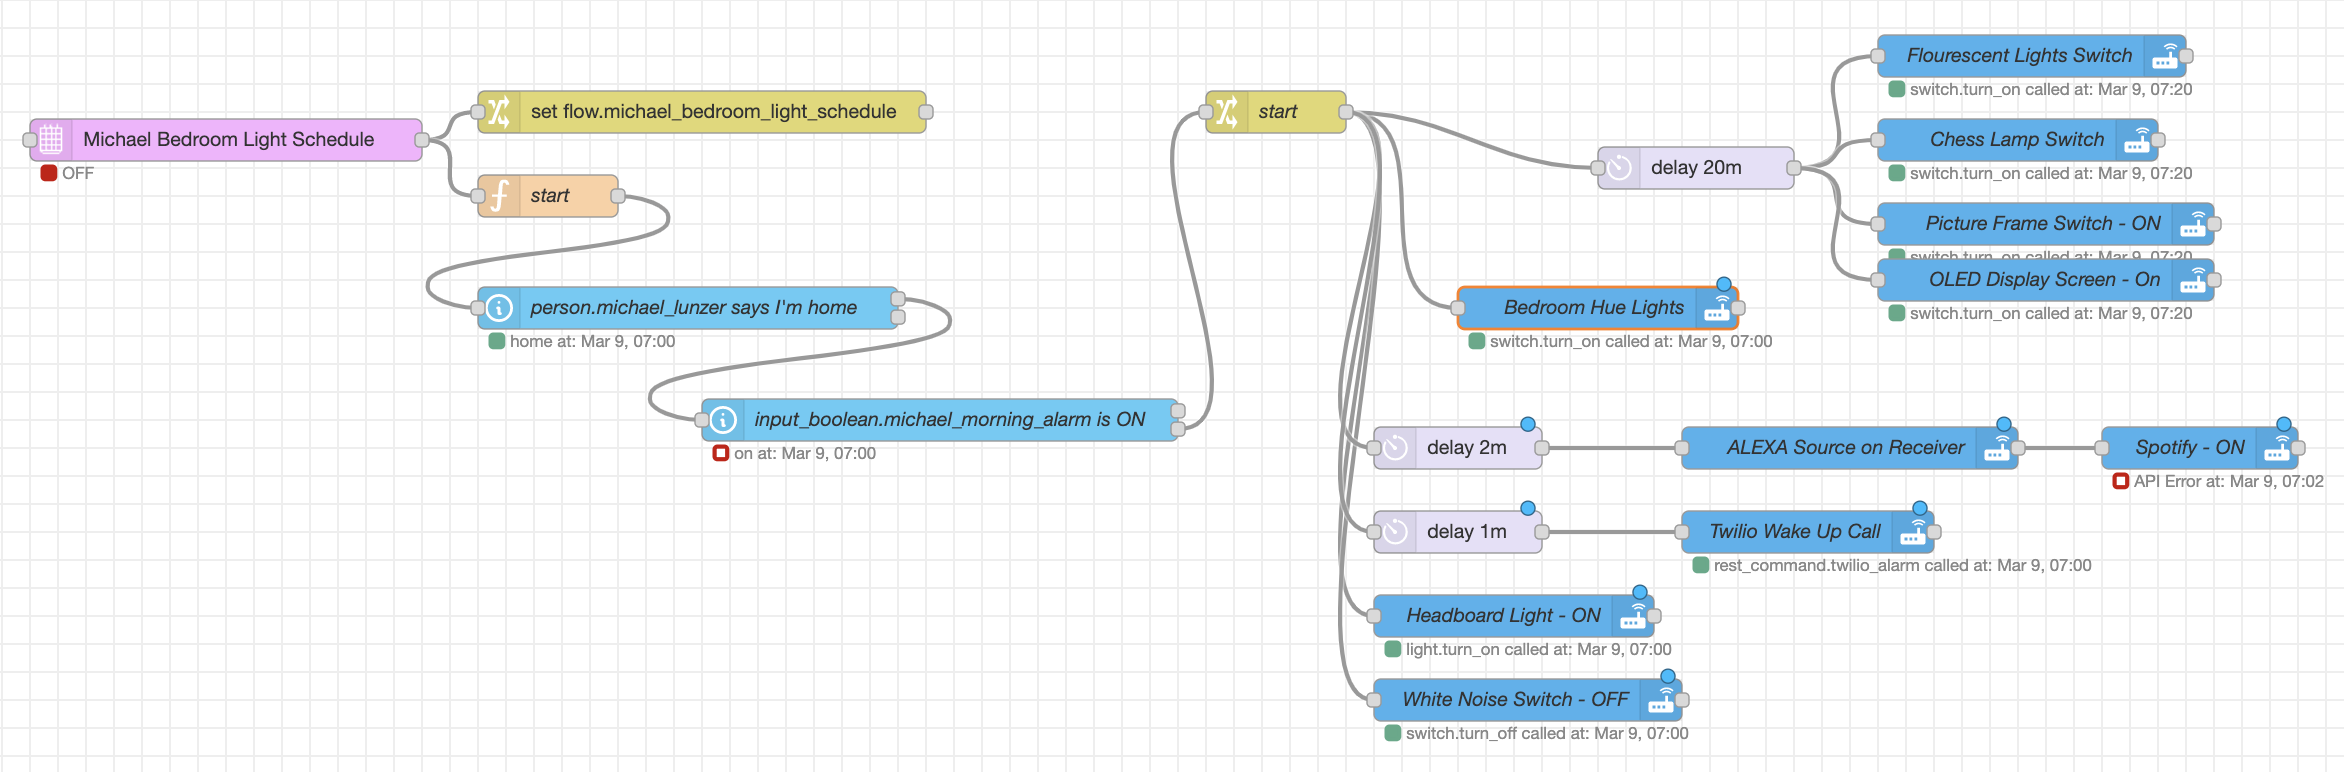2344x772 pixels.
Task: Click the info icon on person.michael_lunzer says I'm home
Action: coord(499,308)
